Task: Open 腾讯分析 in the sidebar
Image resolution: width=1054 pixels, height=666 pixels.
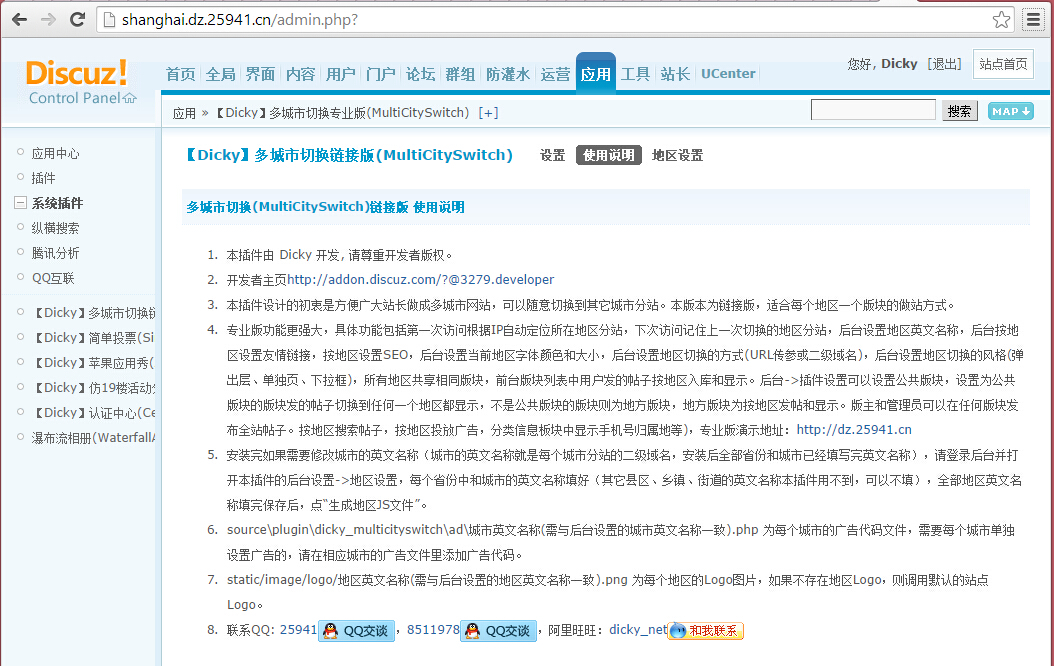Action: (55, 253)
